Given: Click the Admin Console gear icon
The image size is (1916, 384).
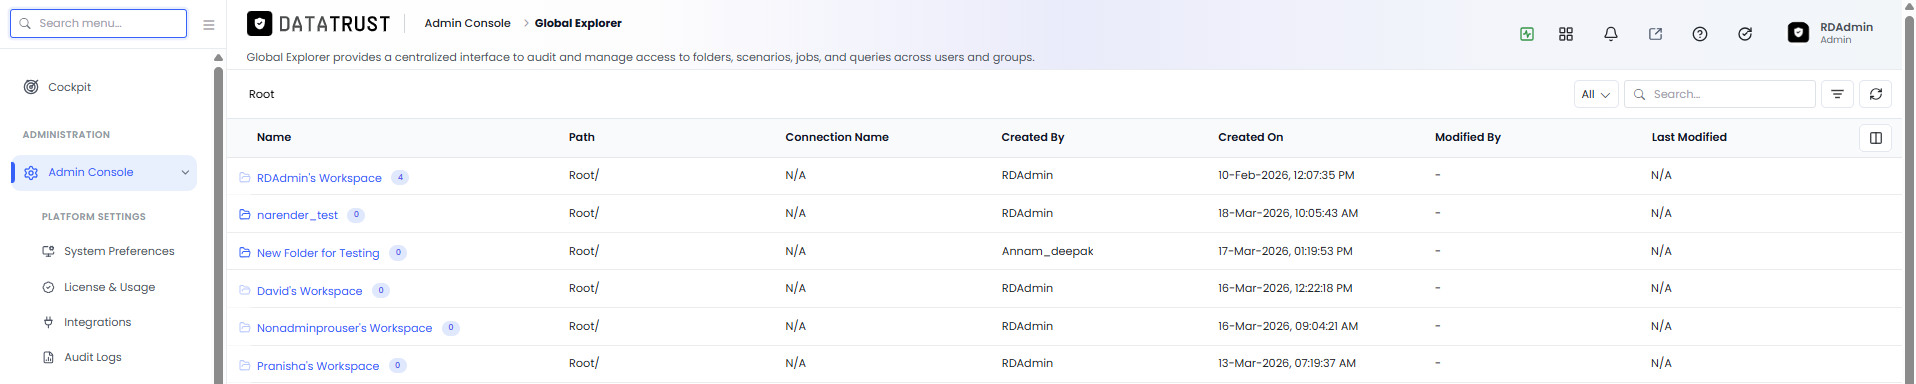Looking at the screenshot, I should point(31,173).
